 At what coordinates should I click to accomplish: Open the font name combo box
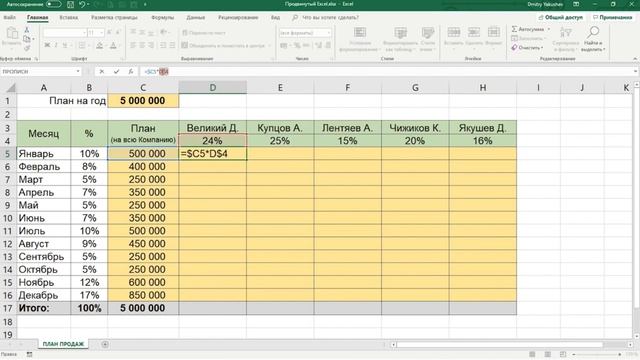point(64,33)
